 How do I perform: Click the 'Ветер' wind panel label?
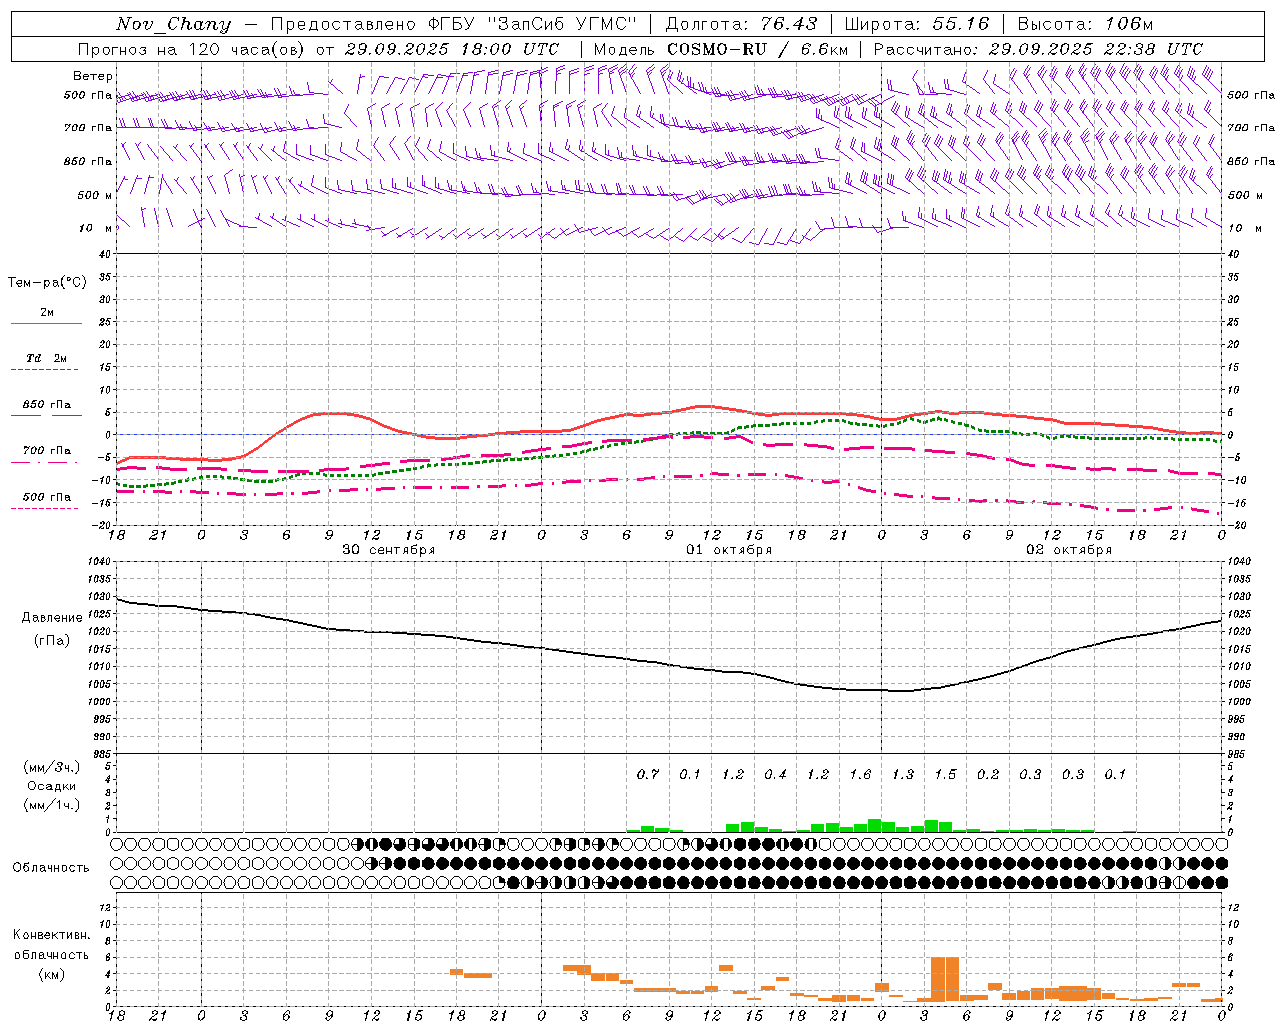[x=93, y=76]
